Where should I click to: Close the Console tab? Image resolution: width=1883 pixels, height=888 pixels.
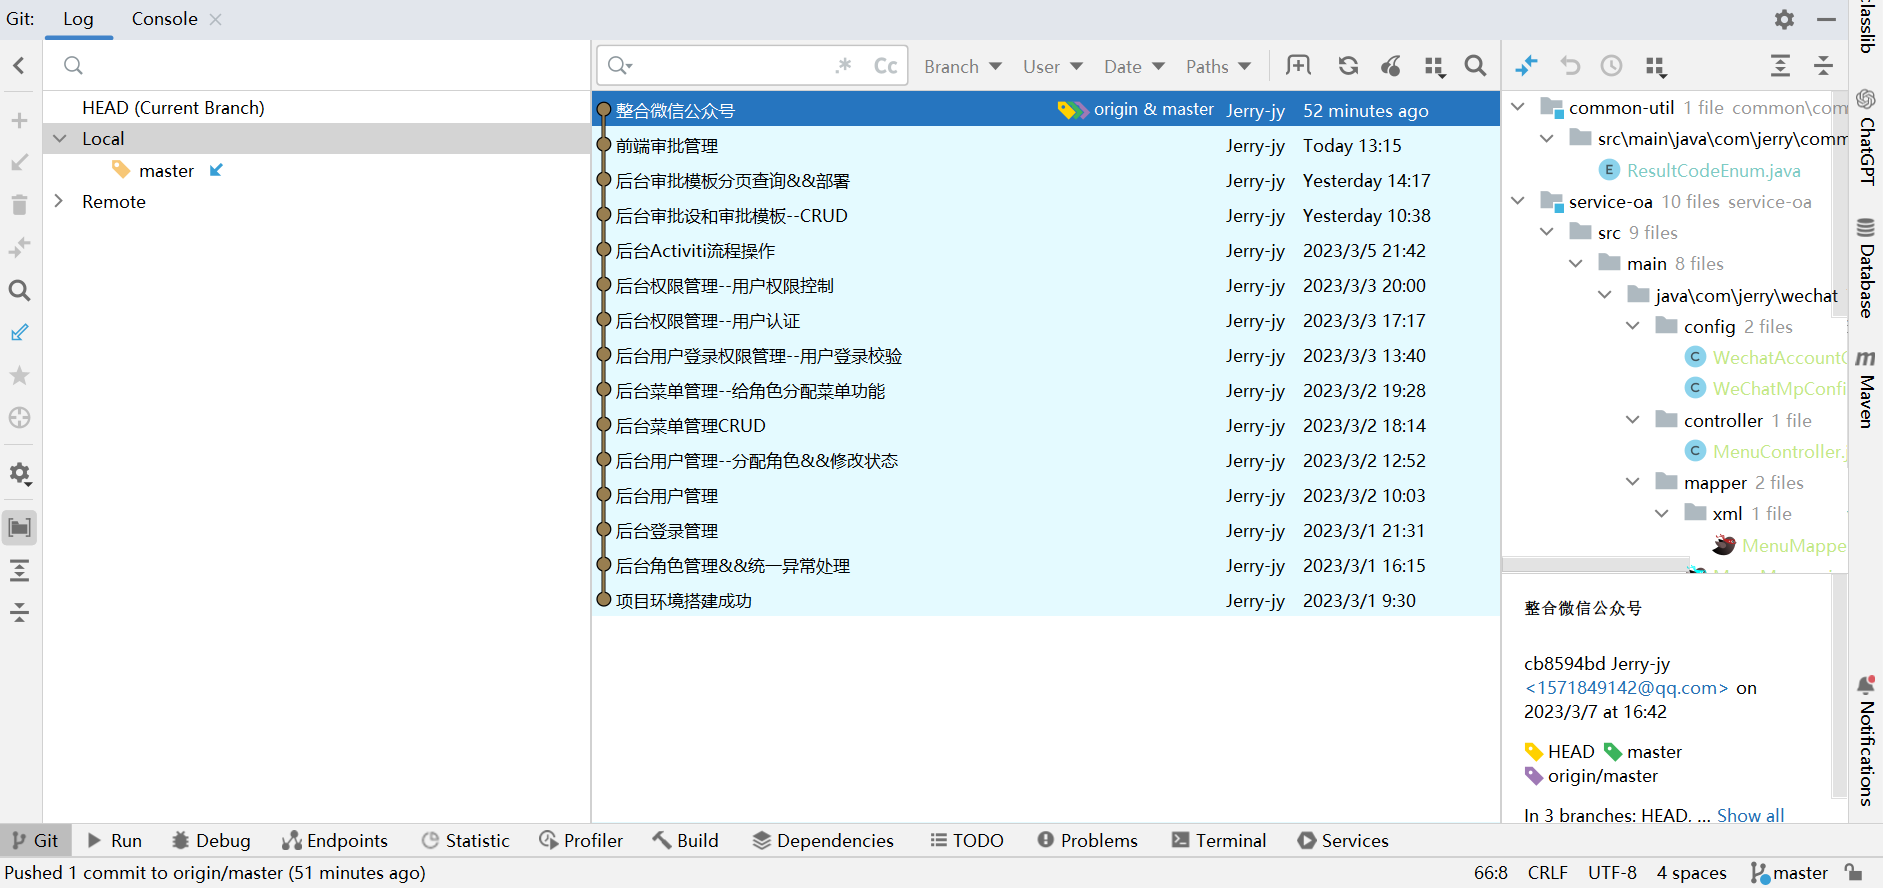pos(215,19)
